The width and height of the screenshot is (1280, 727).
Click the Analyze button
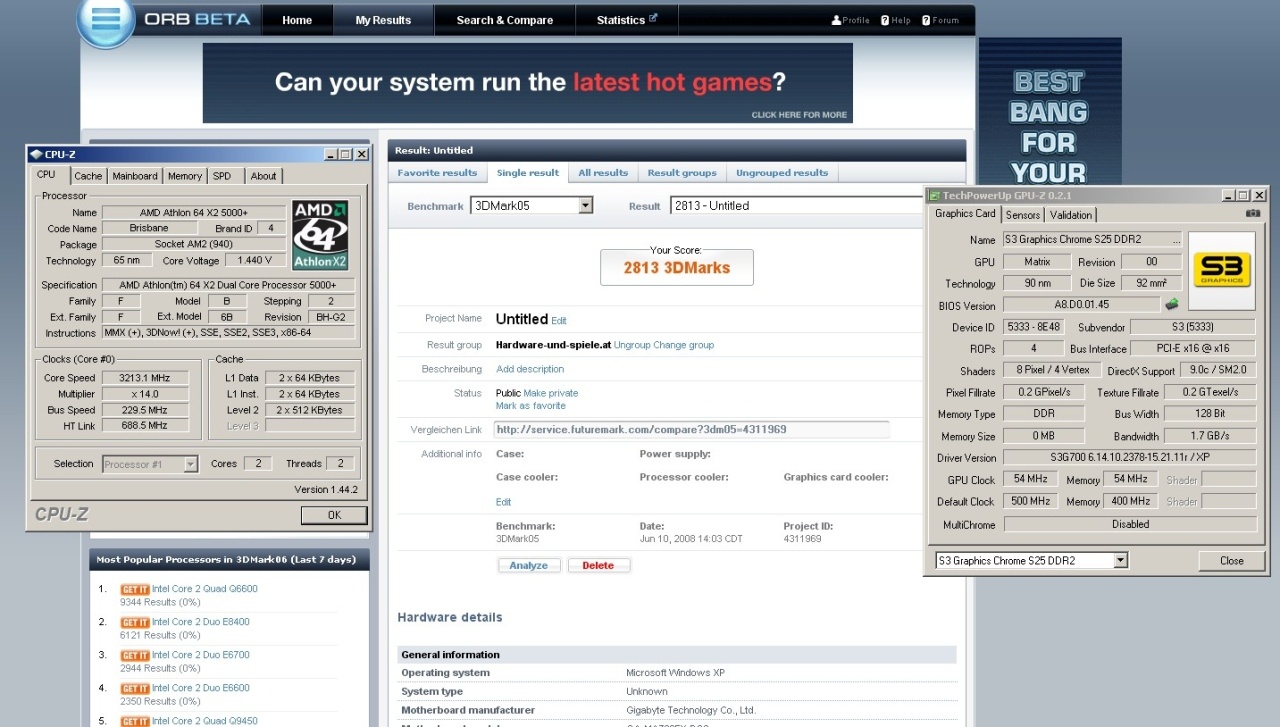[528, 565]
